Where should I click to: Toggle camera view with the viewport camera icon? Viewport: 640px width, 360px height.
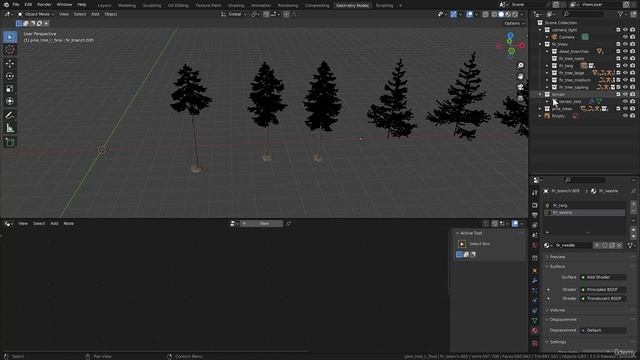(520, 87)
